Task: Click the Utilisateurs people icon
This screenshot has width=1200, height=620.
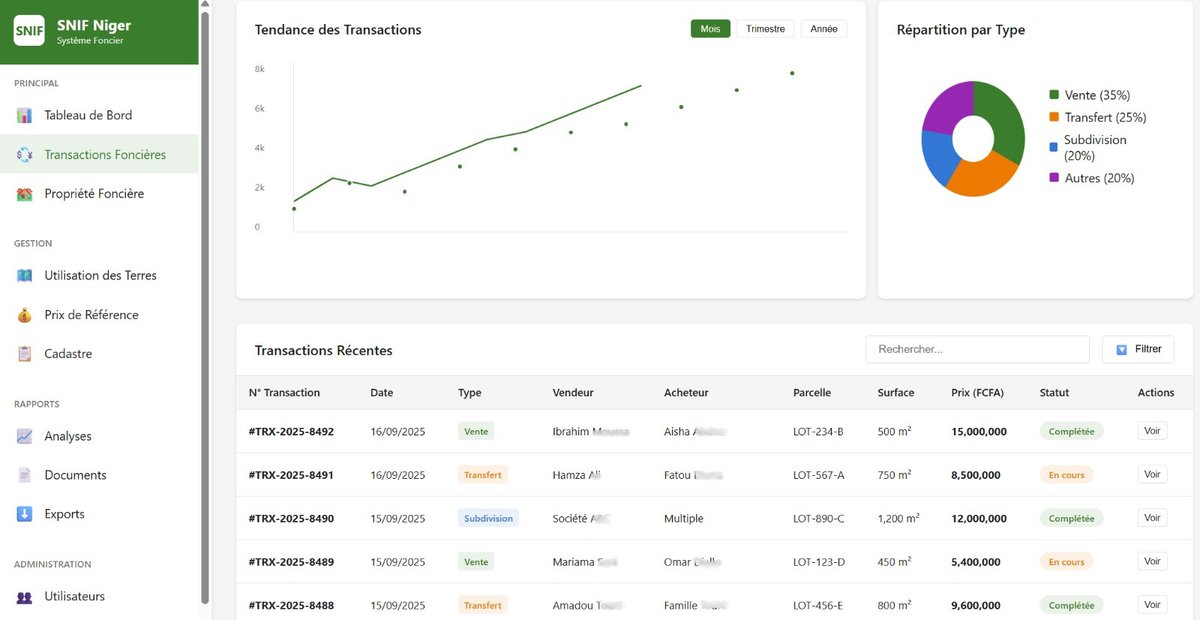Action: (x=24, y=597)
